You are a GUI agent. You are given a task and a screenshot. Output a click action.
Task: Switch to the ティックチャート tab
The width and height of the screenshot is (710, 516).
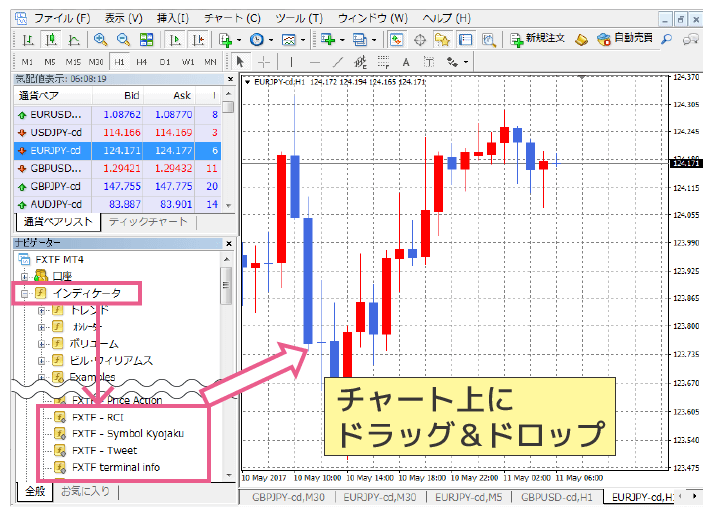[148, 222]
